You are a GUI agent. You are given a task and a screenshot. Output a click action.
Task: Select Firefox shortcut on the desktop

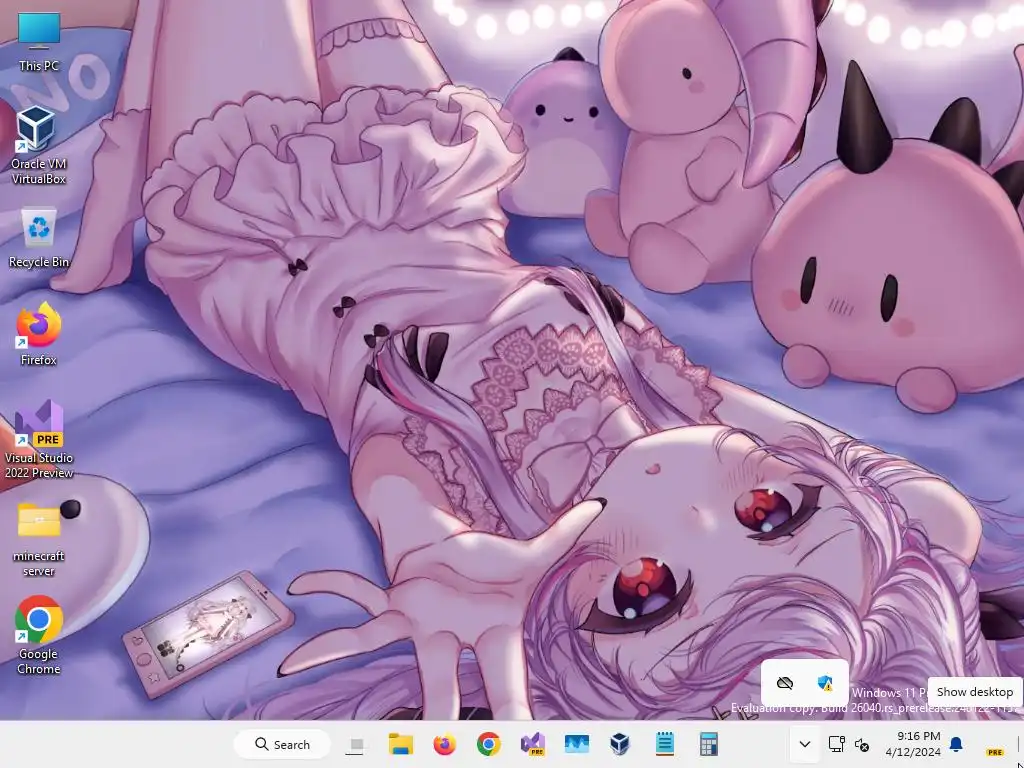(39, 334)
